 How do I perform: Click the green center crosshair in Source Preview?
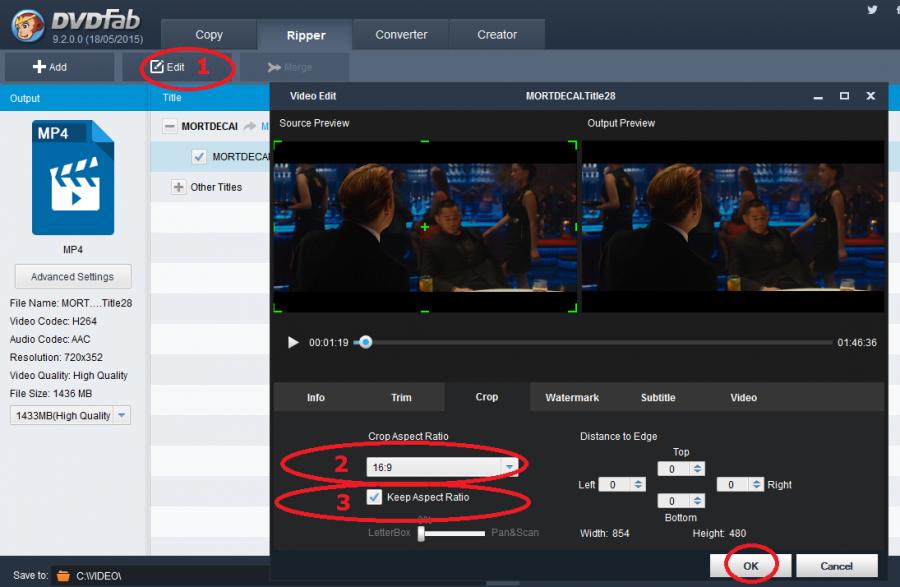pos(425,227)
